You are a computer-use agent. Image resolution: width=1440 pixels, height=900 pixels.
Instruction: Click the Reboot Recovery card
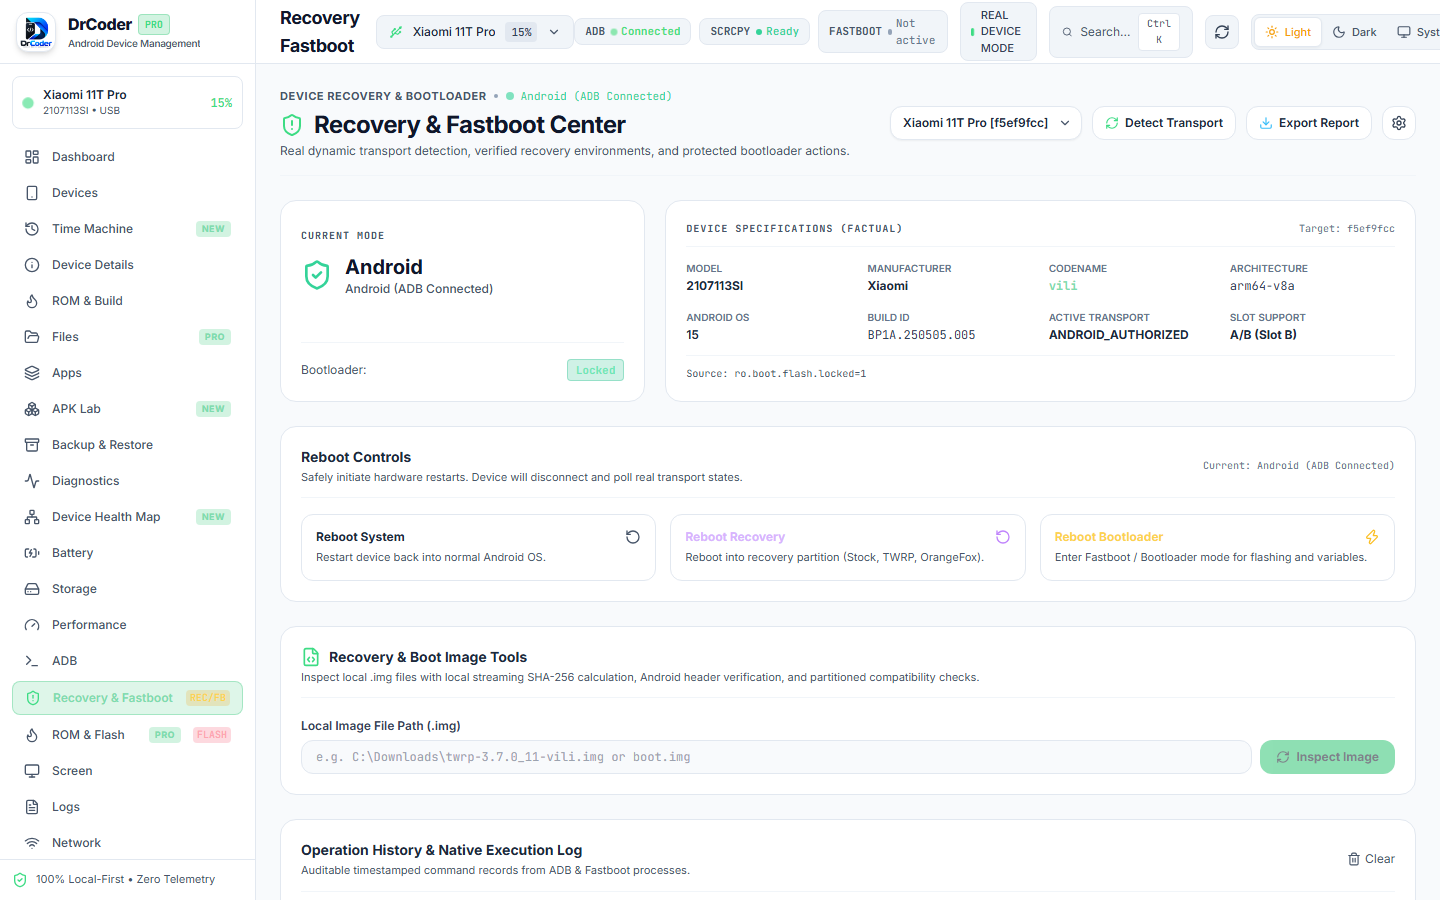(x=848, y=547)
